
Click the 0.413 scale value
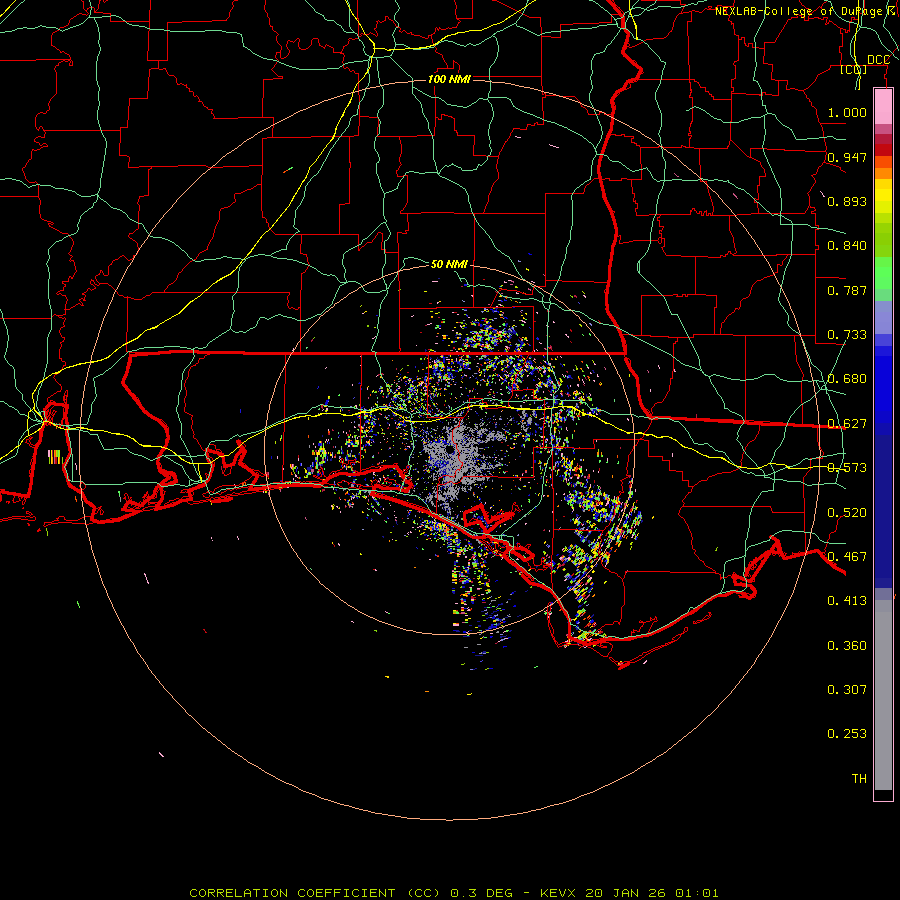(847, 601)
